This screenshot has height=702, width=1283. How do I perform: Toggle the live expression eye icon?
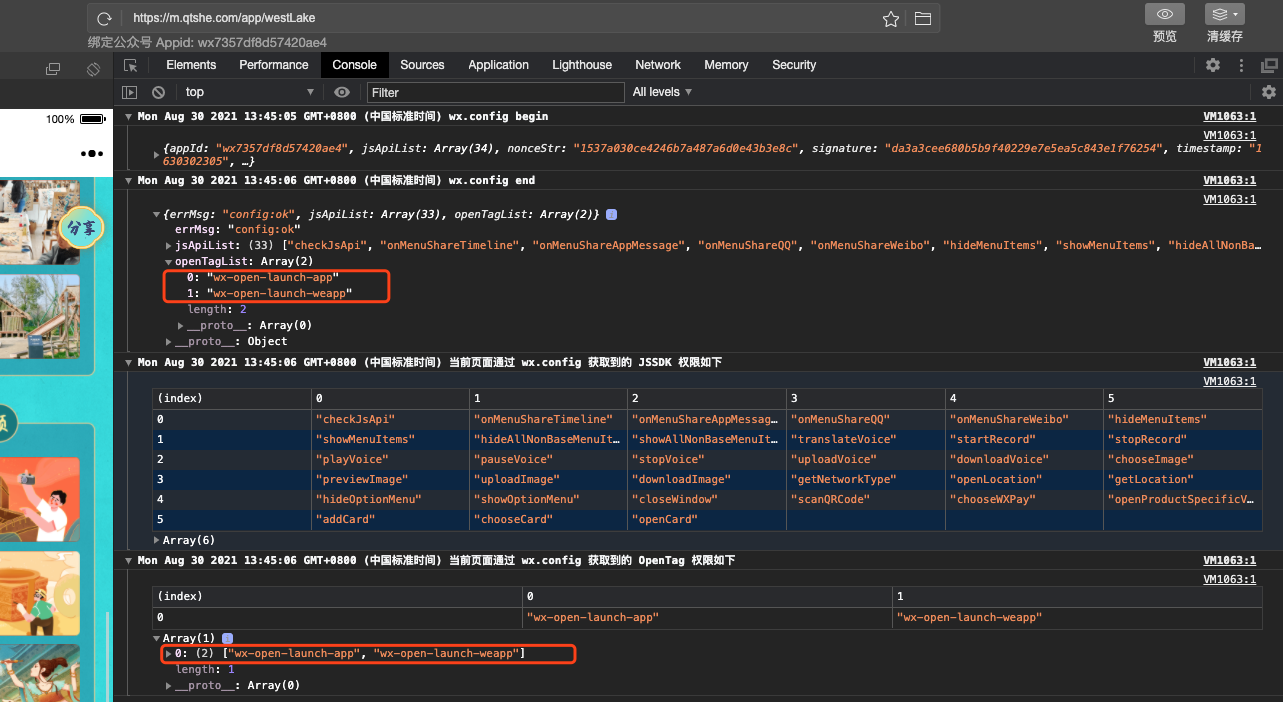[342, 92]
